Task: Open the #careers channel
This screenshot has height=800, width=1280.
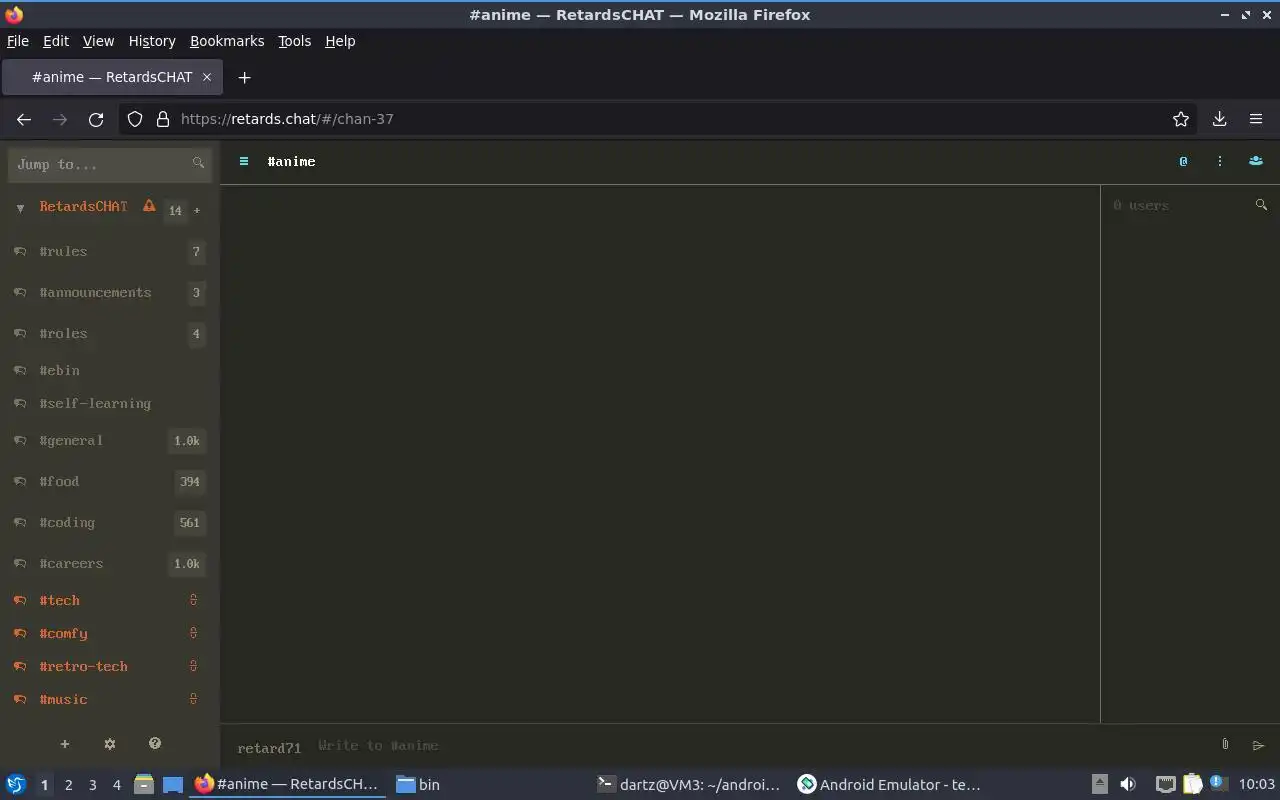Action: tap(110, 563)
